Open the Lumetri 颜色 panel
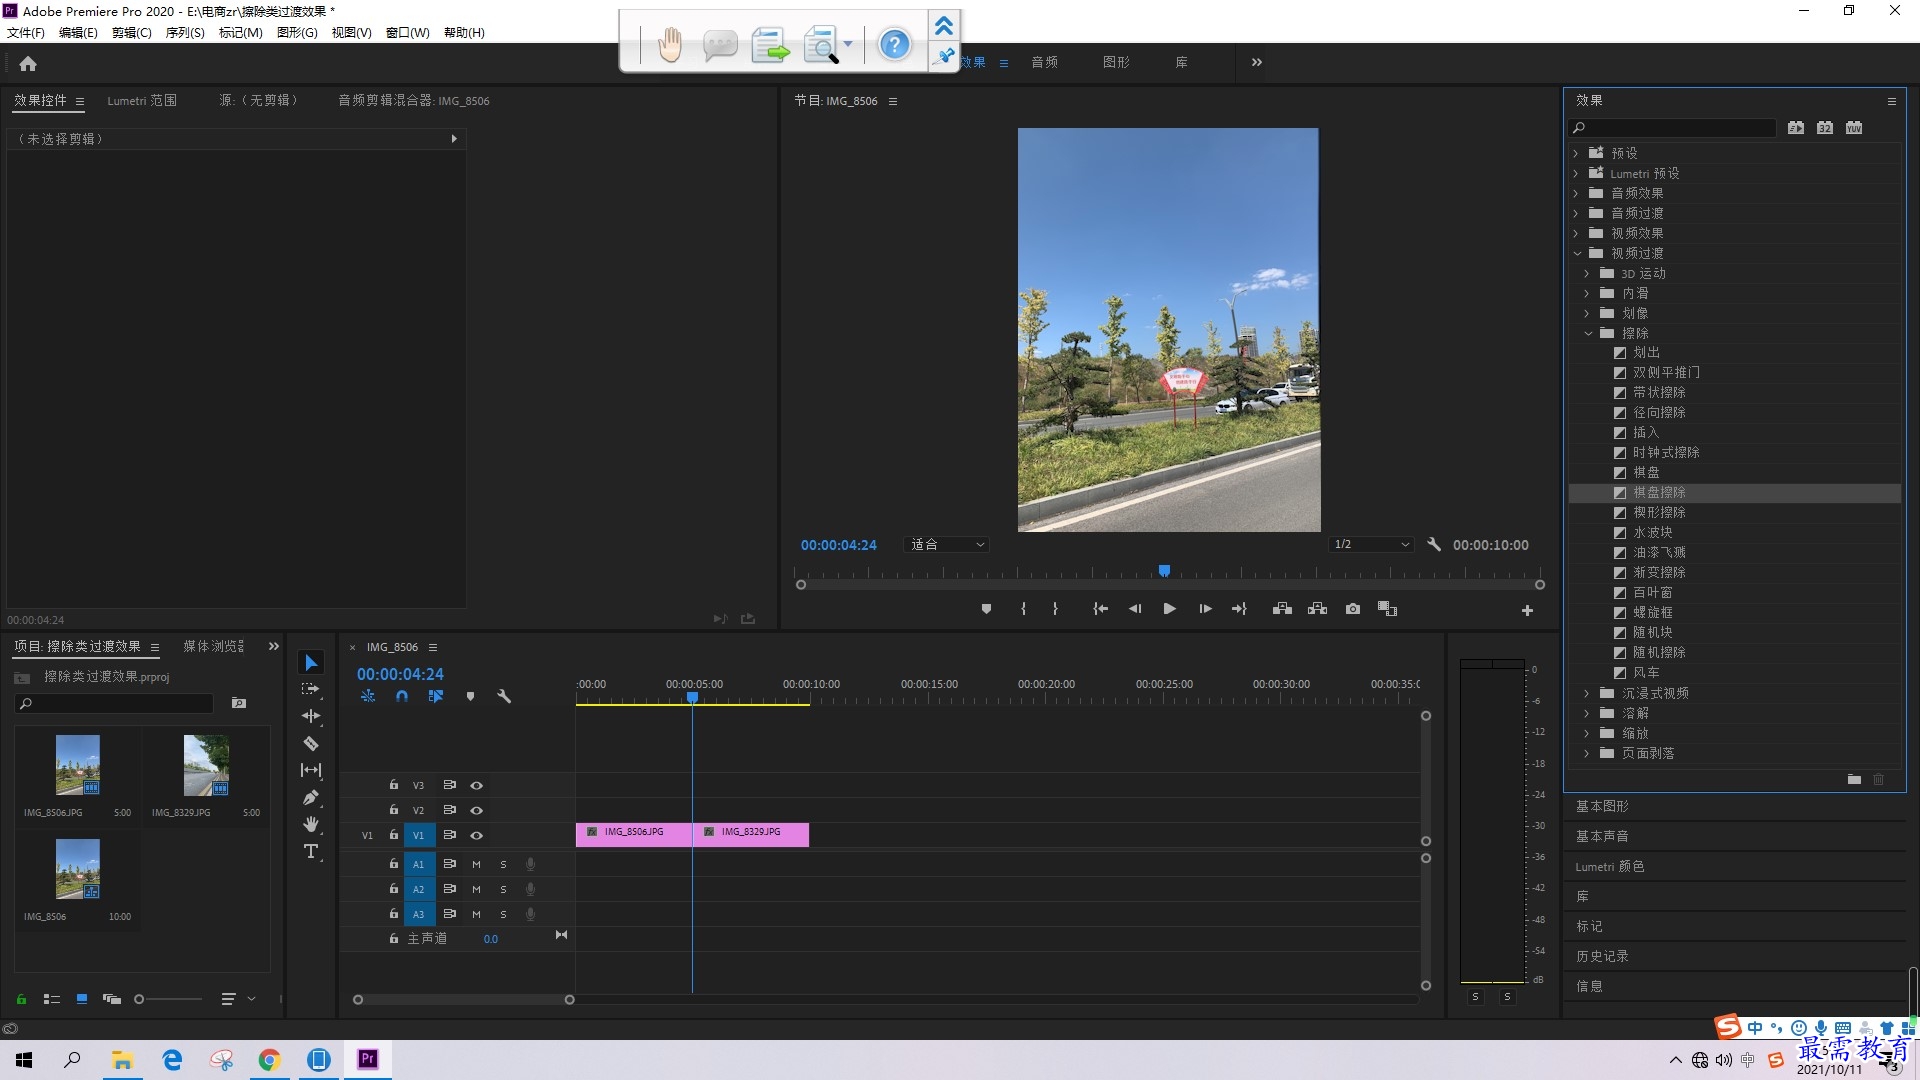 pos(1610,866)
